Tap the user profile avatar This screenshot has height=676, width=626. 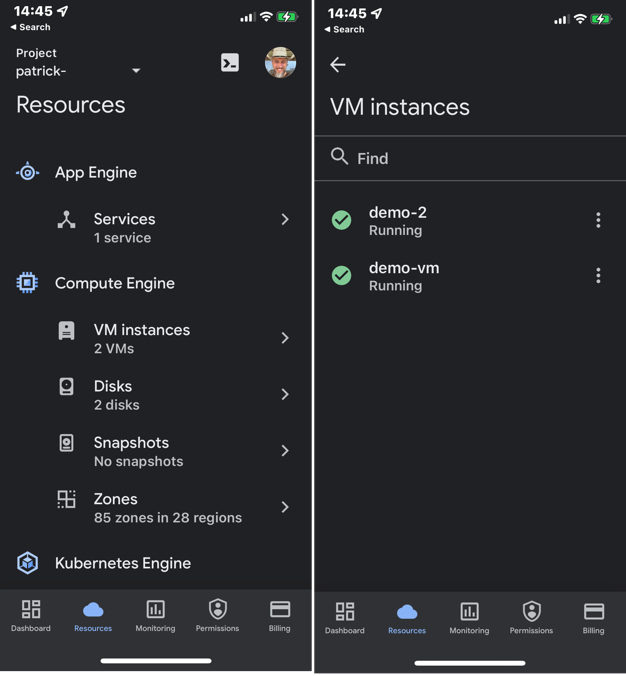point(280,63)
